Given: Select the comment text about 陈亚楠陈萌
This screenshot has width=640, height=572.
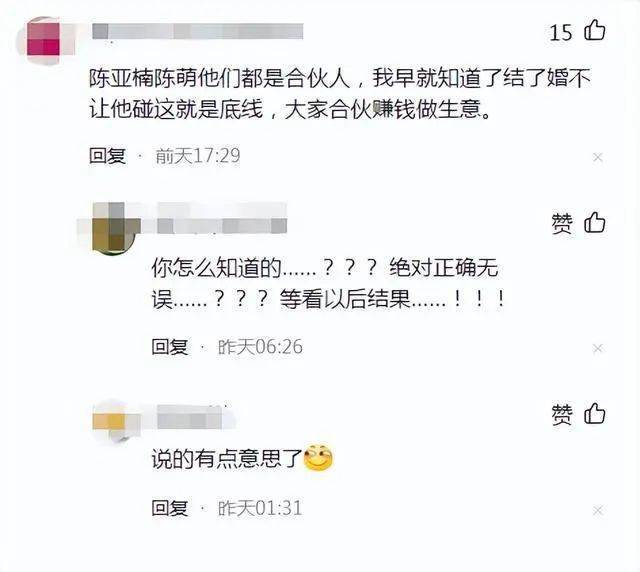Looking at the screenshot, I should 340,93.
